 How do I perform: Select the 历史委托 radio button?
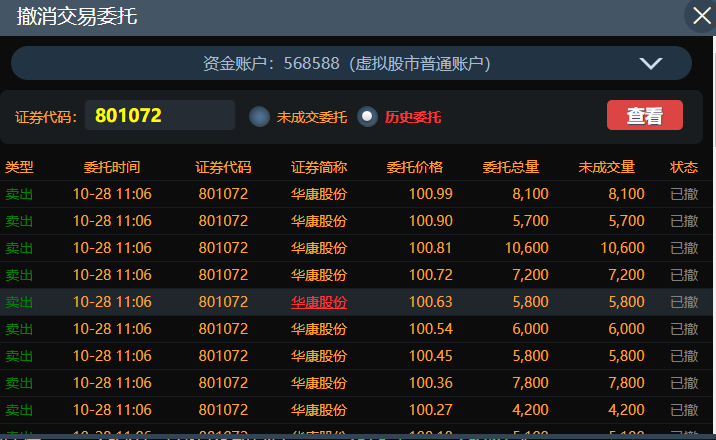click(368, 117)
